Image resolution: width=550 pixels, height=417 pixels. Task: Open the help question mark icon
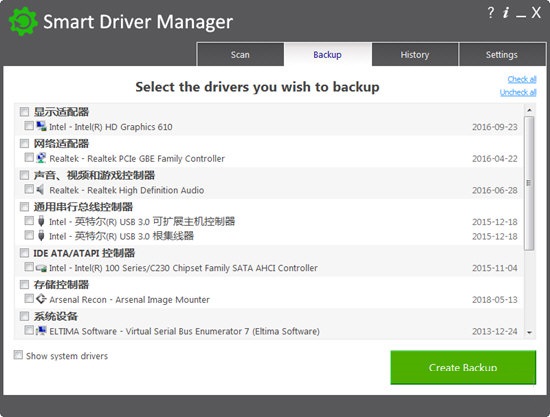pyautogui.click(x=491, y=13)
